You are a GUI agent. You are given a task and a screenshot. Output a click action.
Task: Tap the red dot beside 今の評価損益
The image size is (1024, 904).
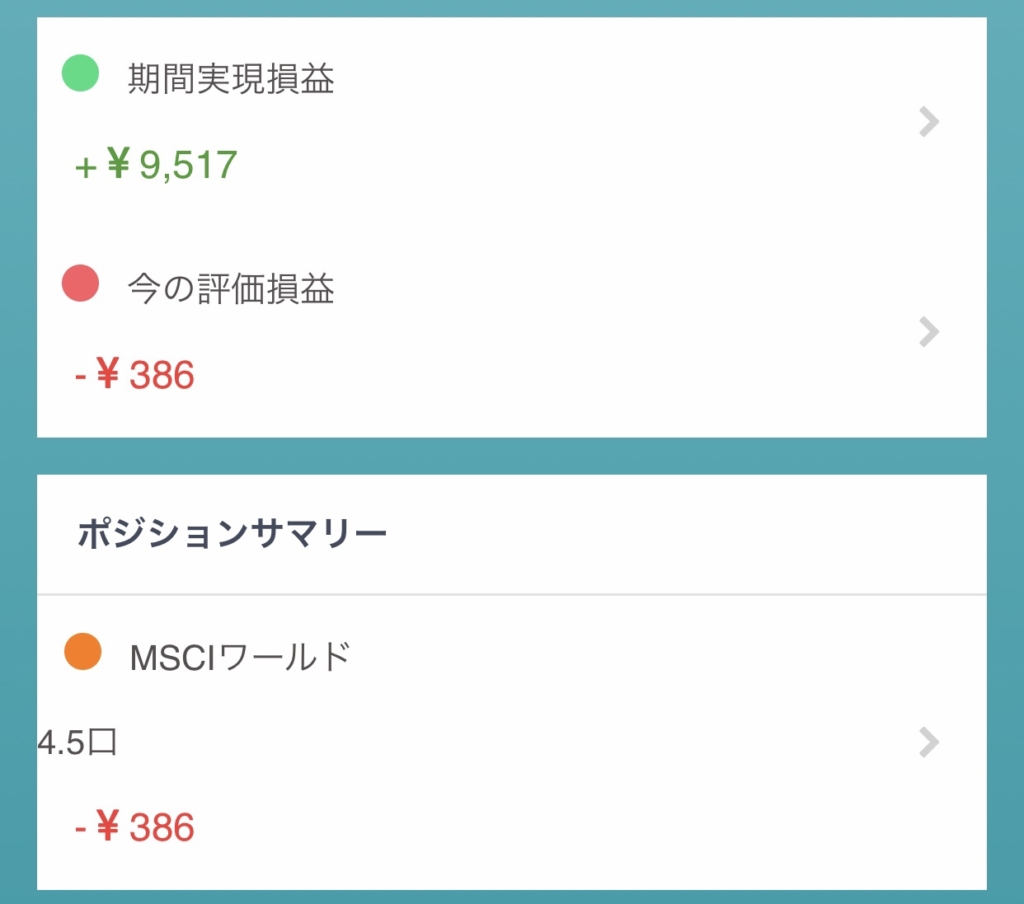pos(80,283)
